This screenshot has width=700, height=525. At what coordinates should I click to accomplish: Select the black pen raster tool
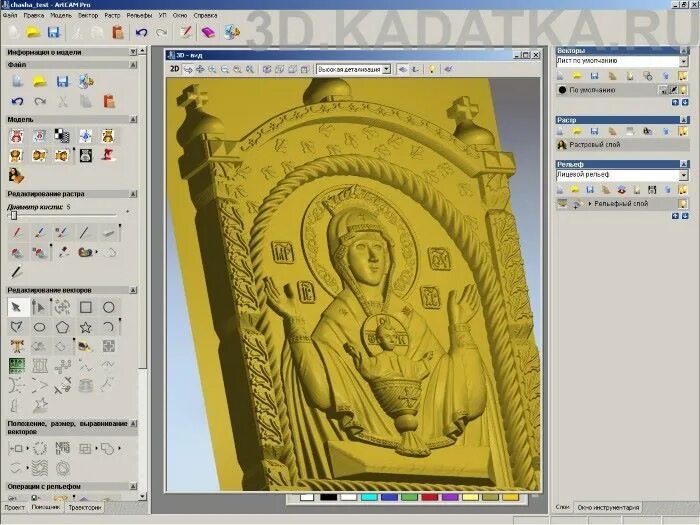click(x=17, y=271)
